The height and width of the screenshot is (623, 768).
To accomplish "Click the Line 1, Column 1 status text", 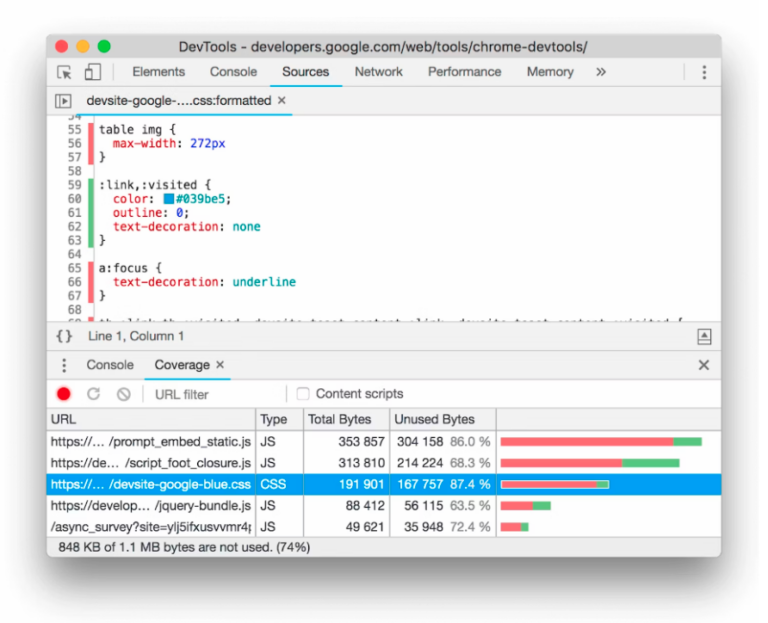I will tap(136, 336).
